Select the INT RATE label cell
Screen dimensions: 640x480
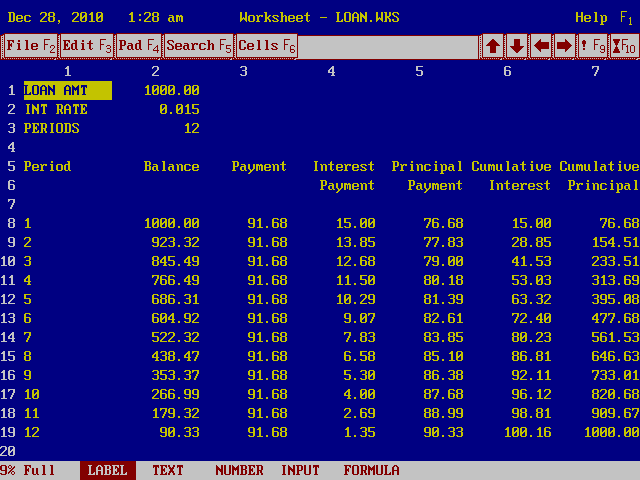pyautogui.click(x=56, y=109)
